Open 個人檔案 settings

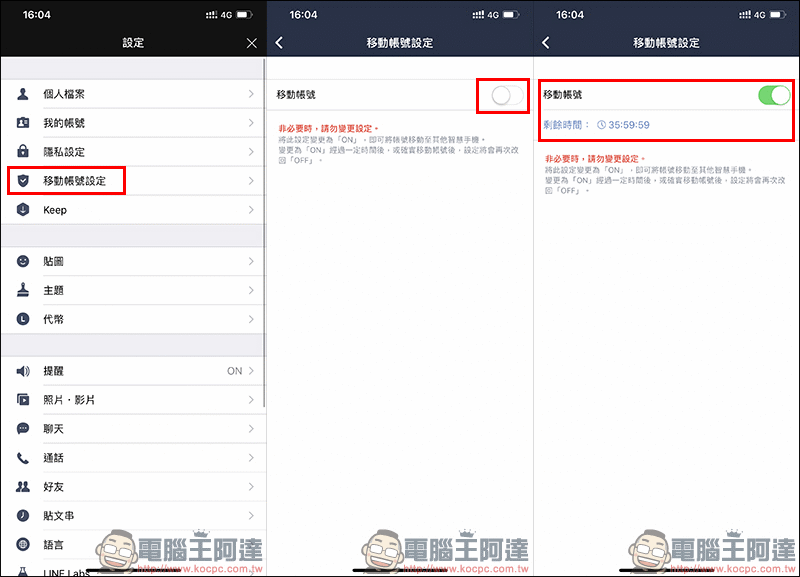[133, 94]
